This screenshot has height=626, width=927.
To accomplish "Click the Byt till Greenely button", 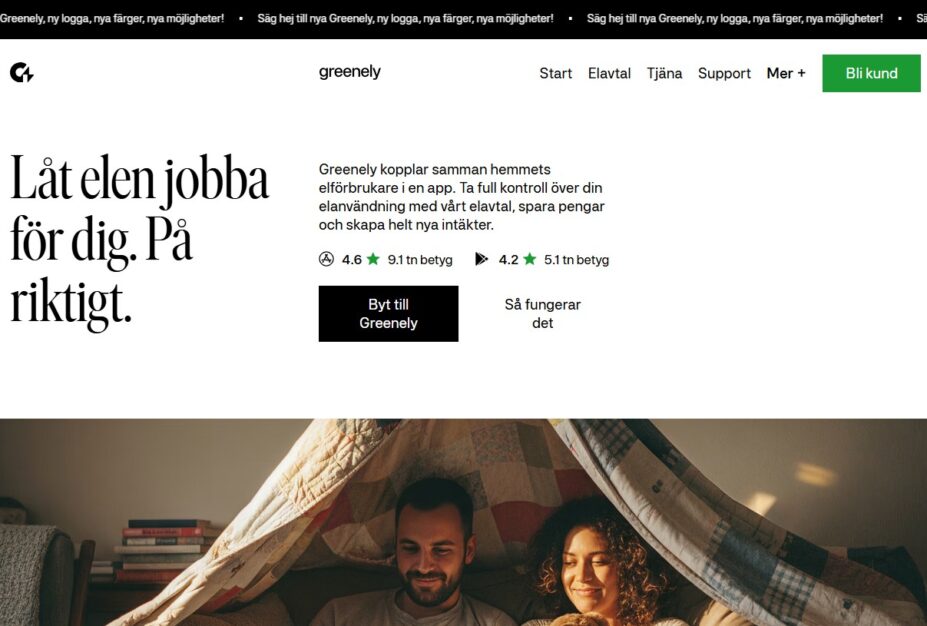I will click(388, 314).
